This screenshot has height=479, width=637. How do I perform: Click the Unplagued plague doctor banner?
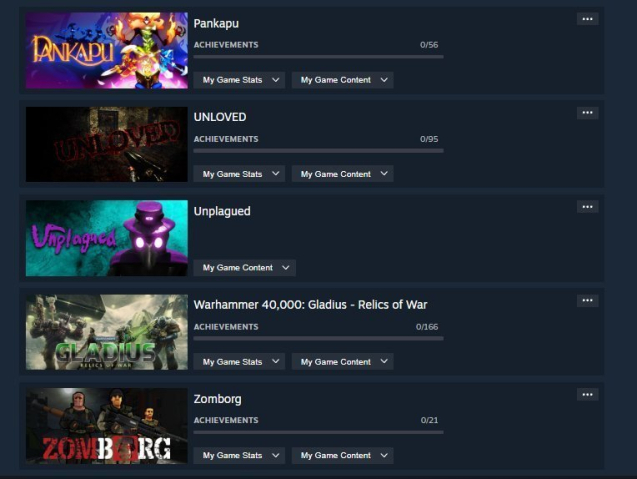tap(107, 238)
